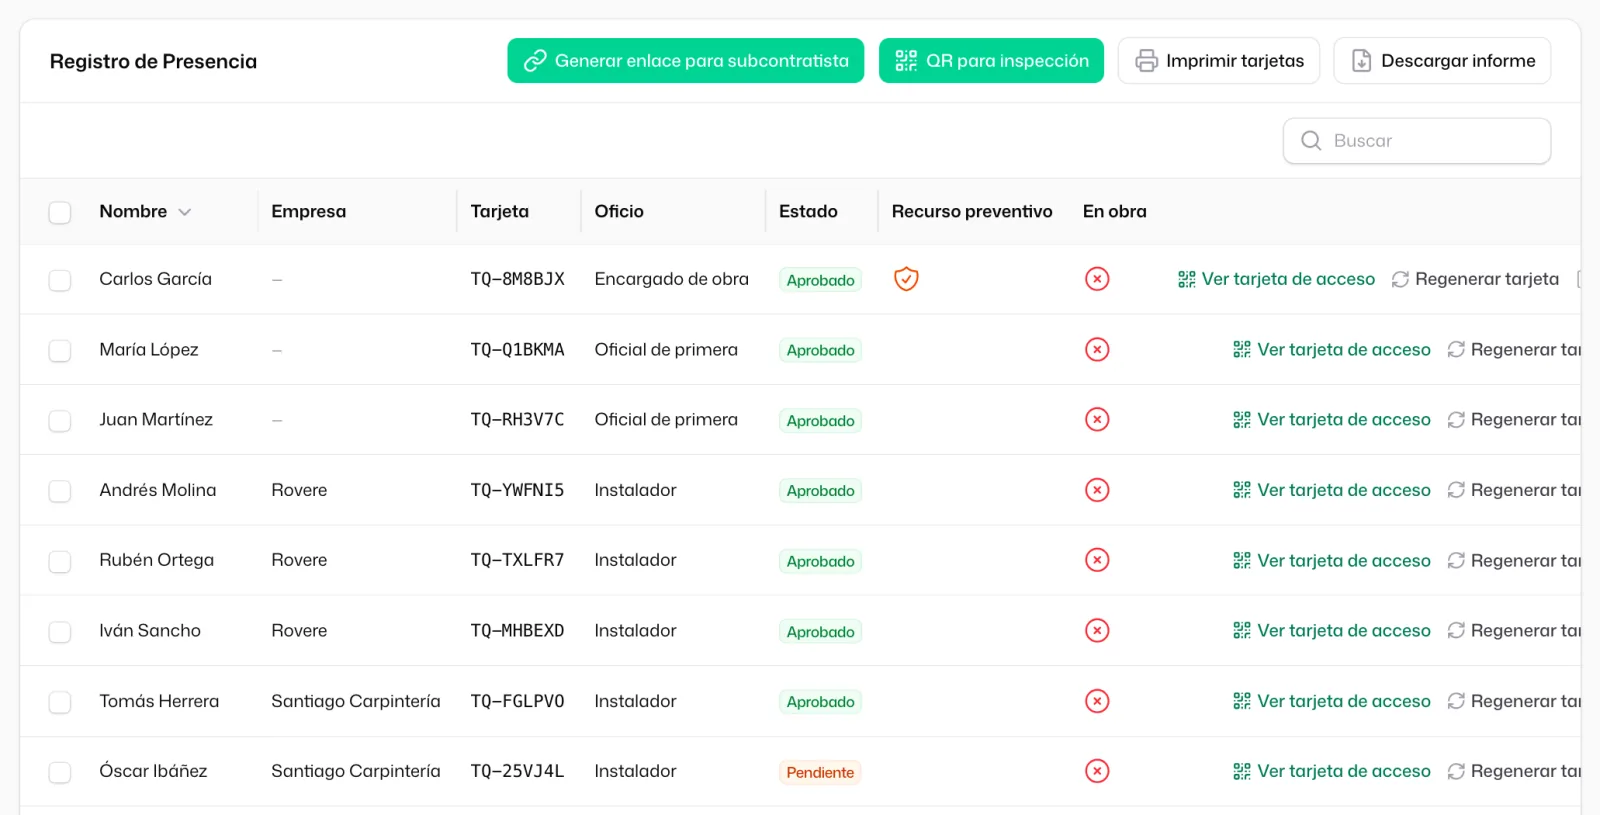Click the En obra X icon for María López
Image resolution: width=1600 pixels, height=815 pixels.
tap(1097, 349)
